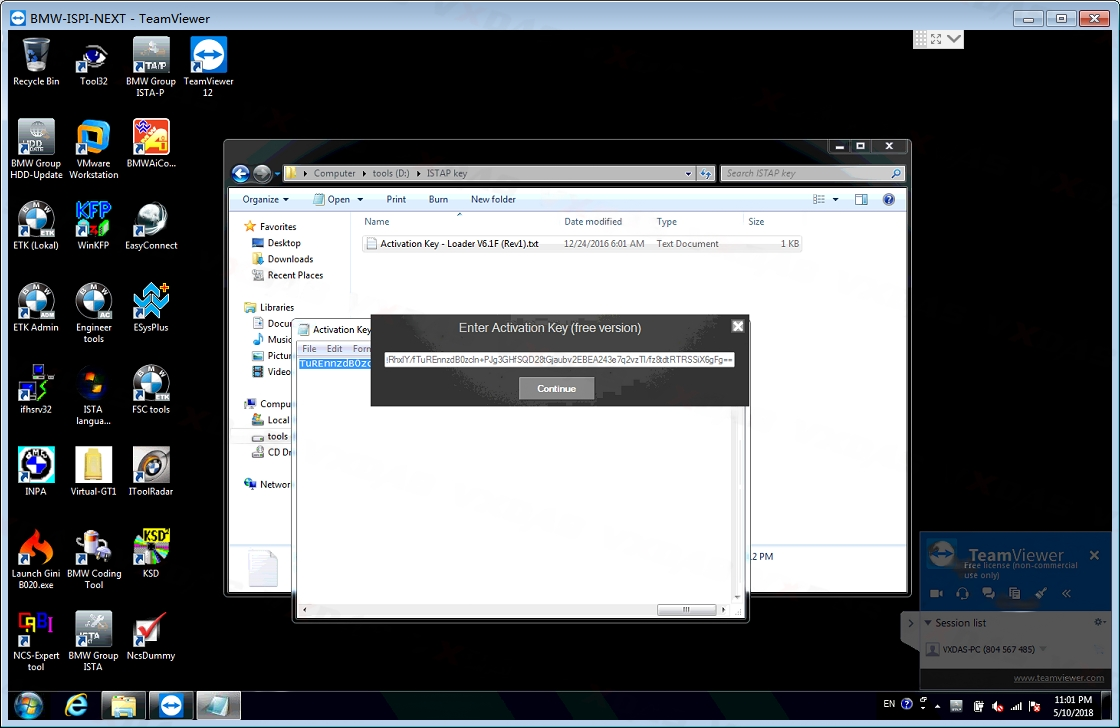Open Explorer help question mark icon

[889, 199]
